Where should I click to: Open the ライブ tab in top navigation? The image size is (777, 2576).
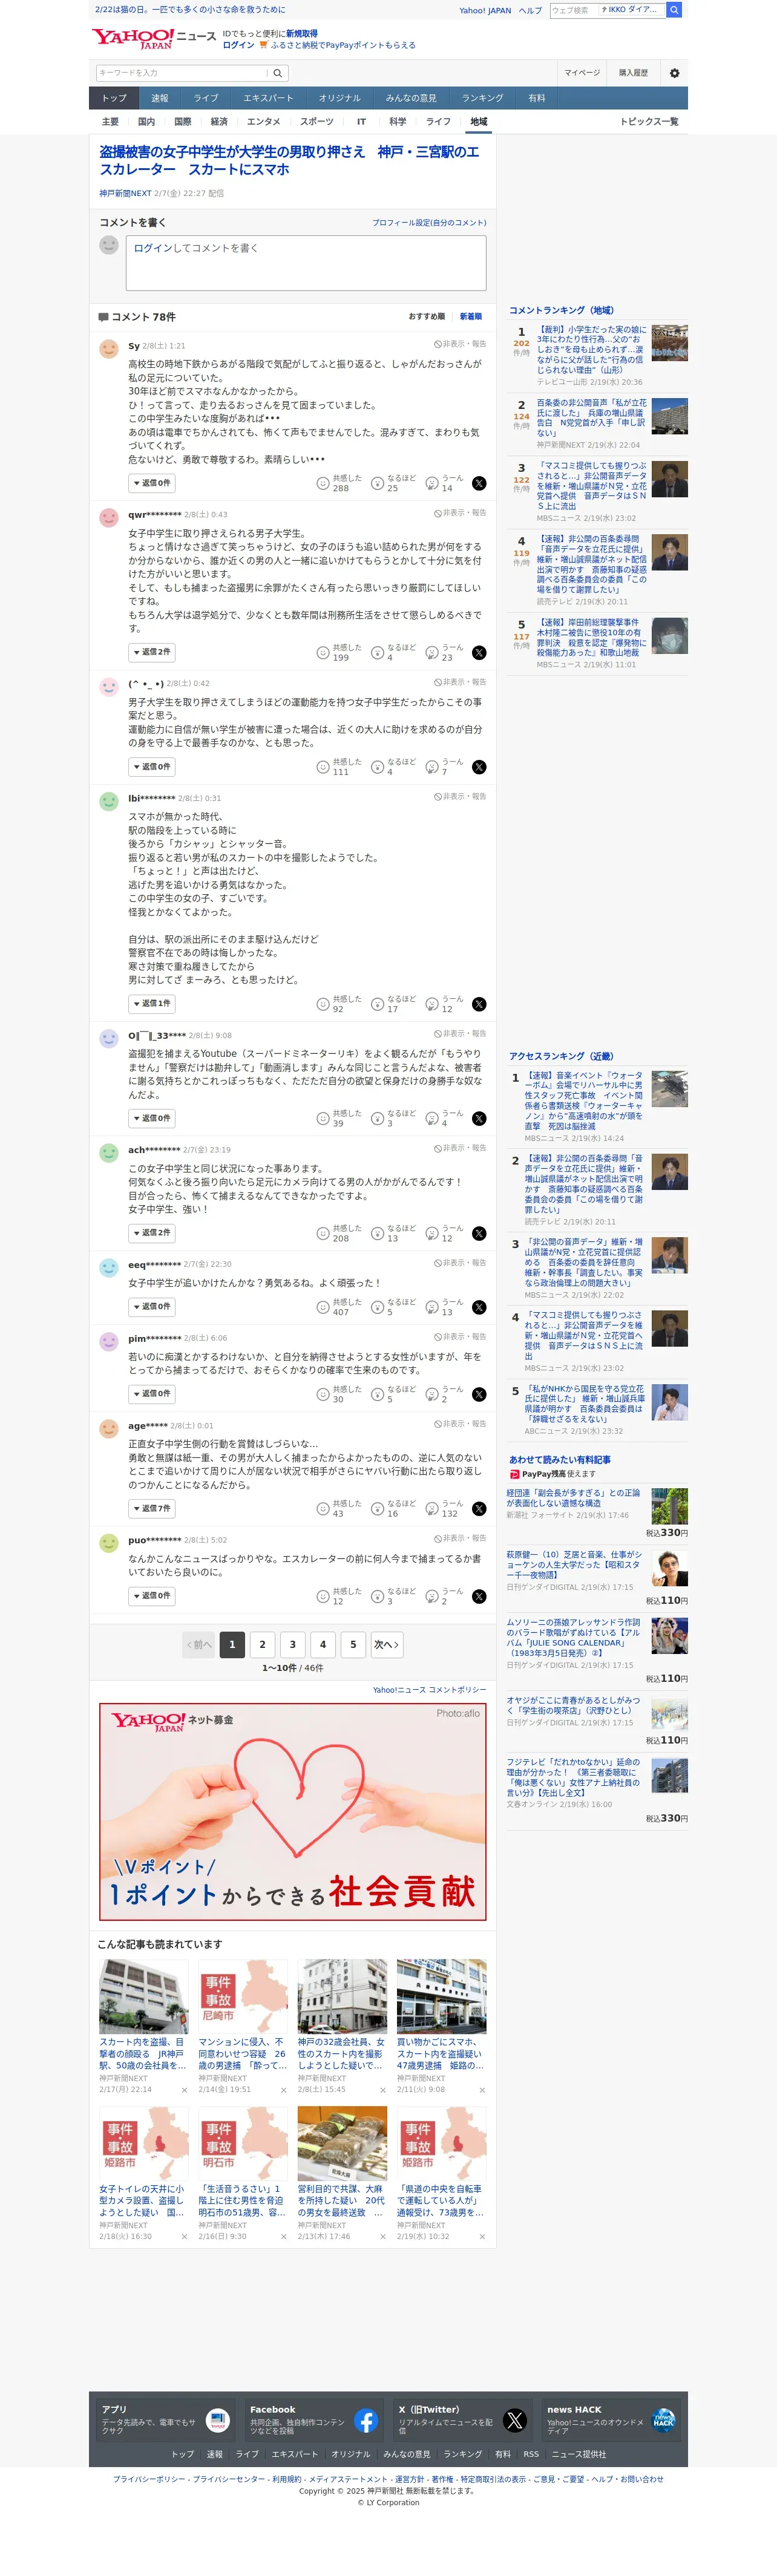coord(206,98)
